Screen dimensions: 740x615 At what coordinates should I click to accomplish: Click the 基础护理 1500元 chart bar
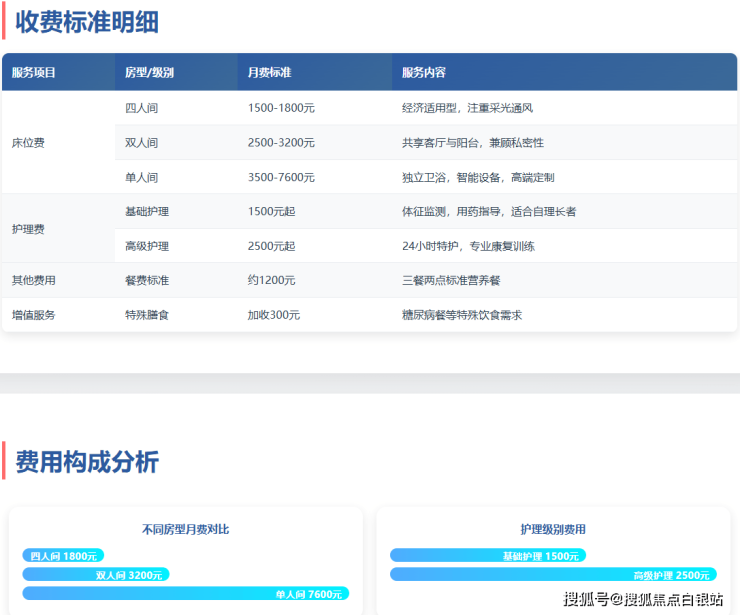[487, 556]
